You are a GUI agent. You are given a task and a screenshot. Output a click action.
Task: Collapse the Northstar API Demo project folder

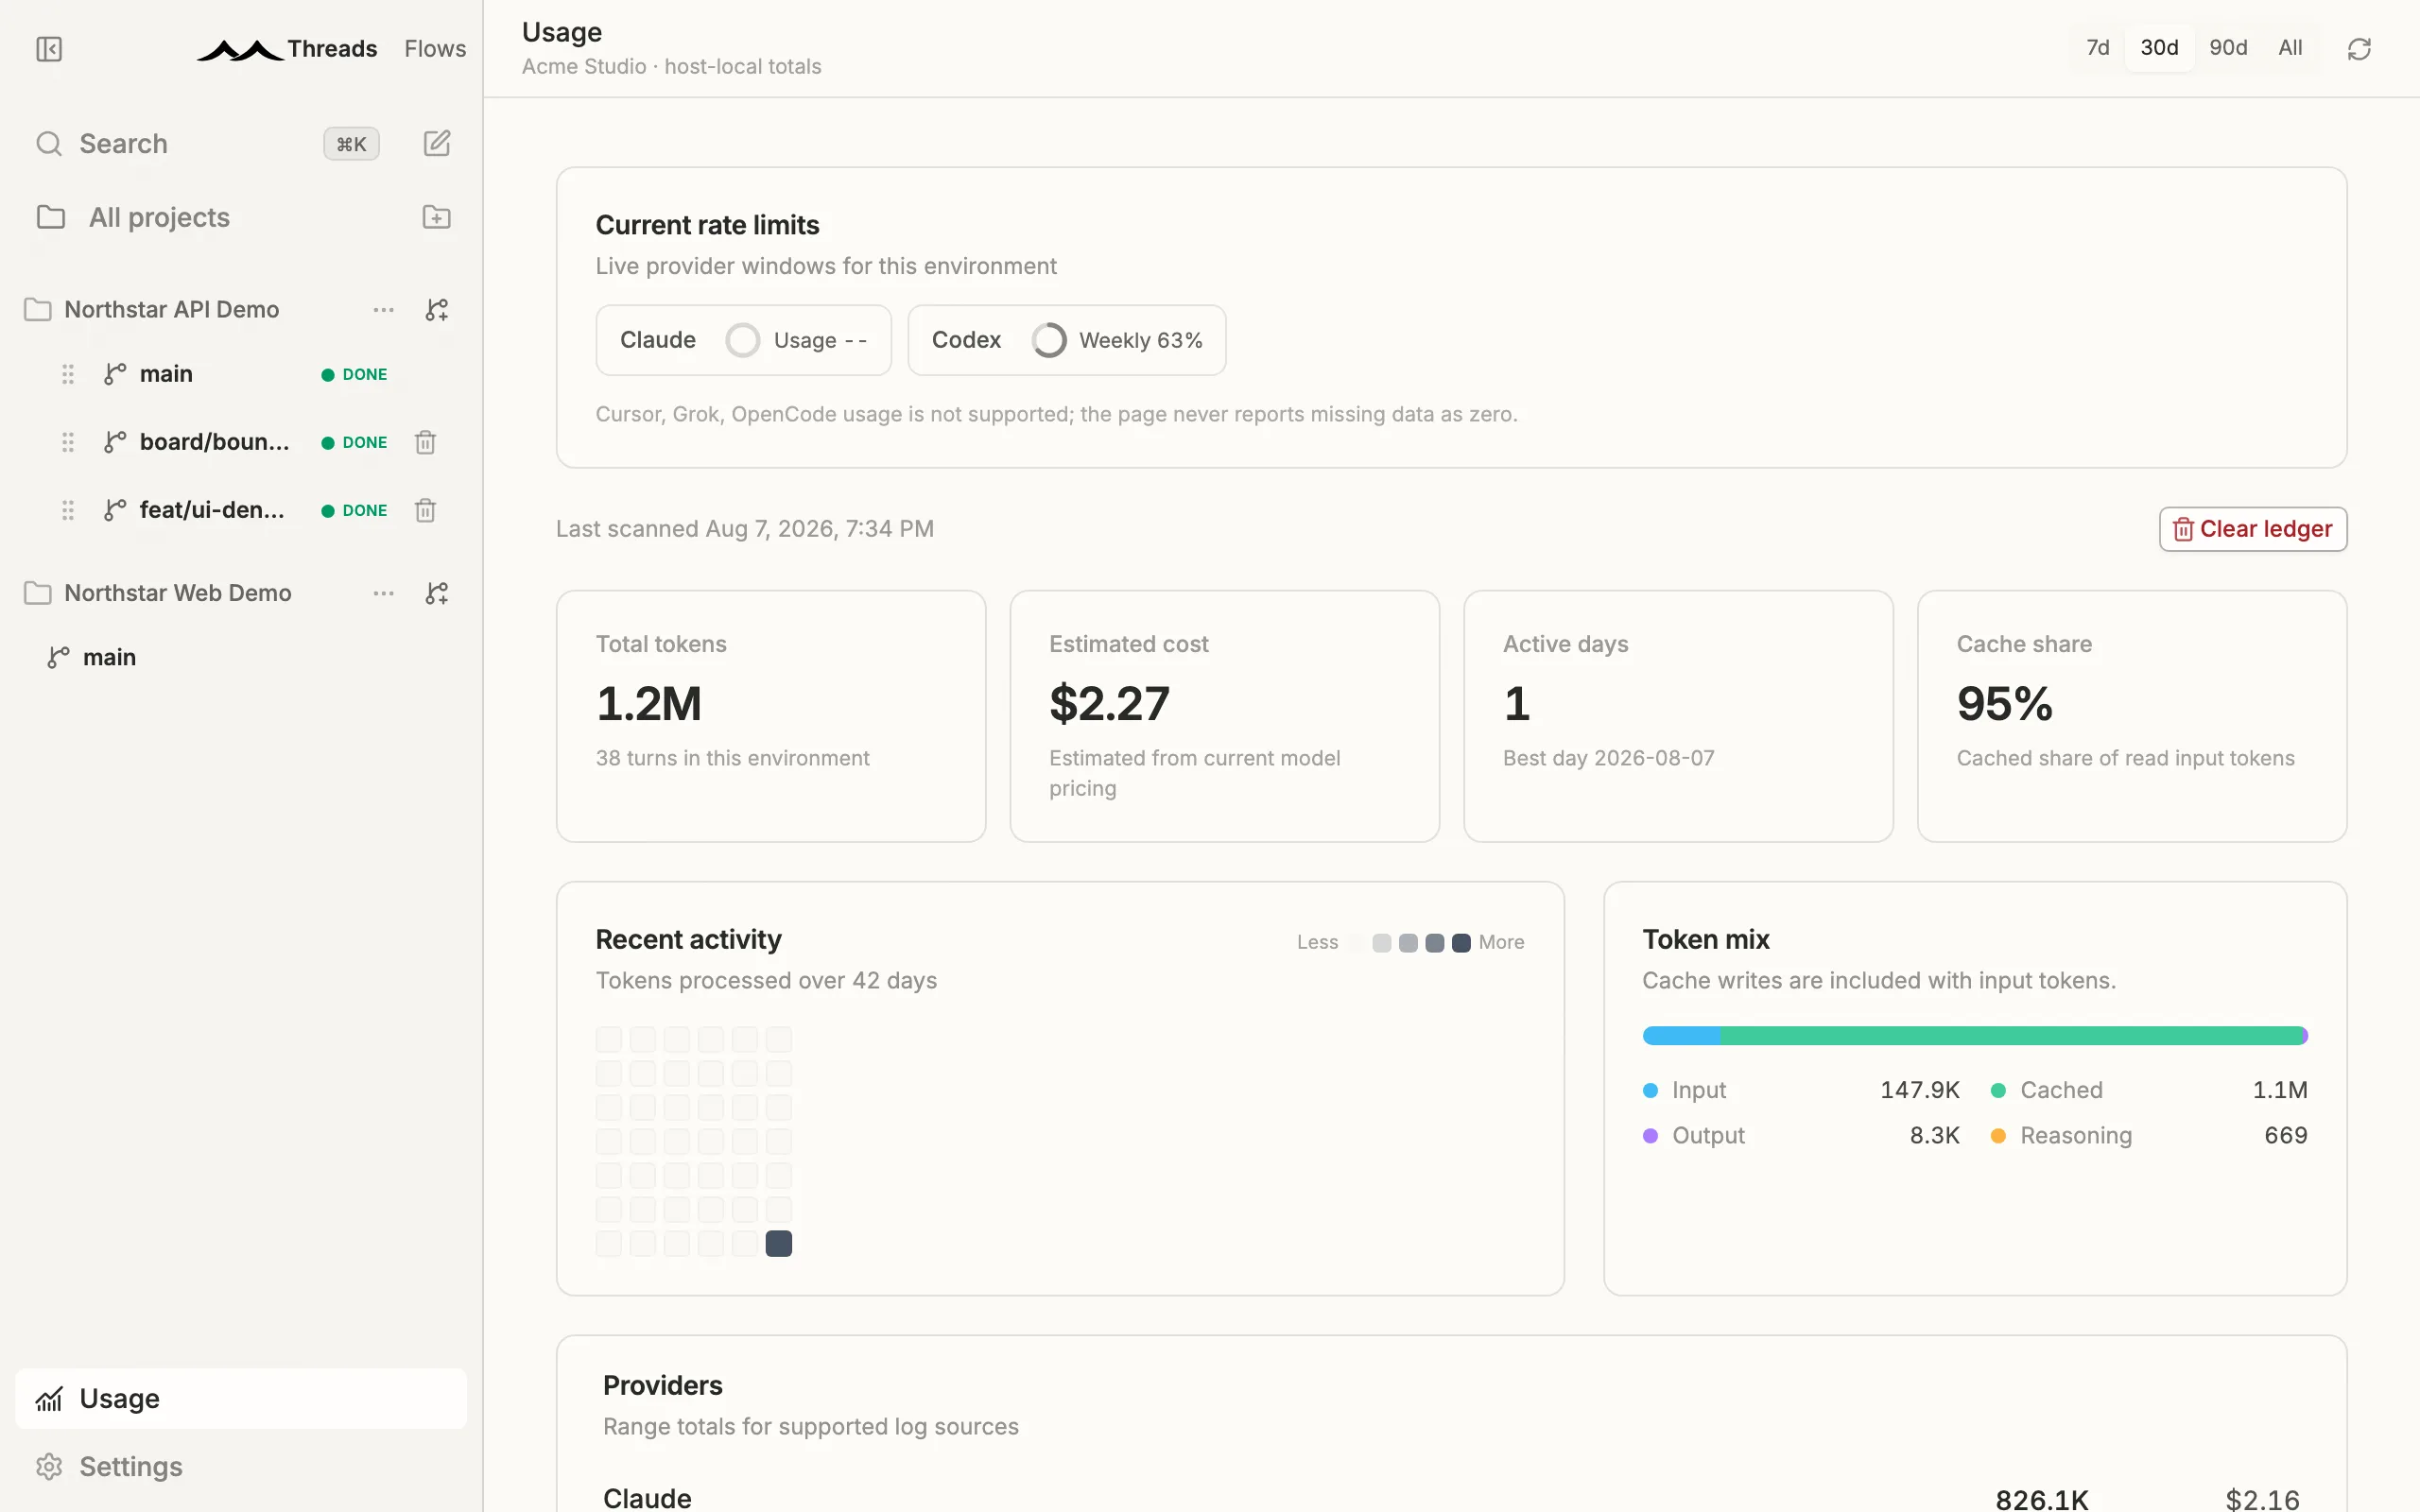(x=38, y=310)
